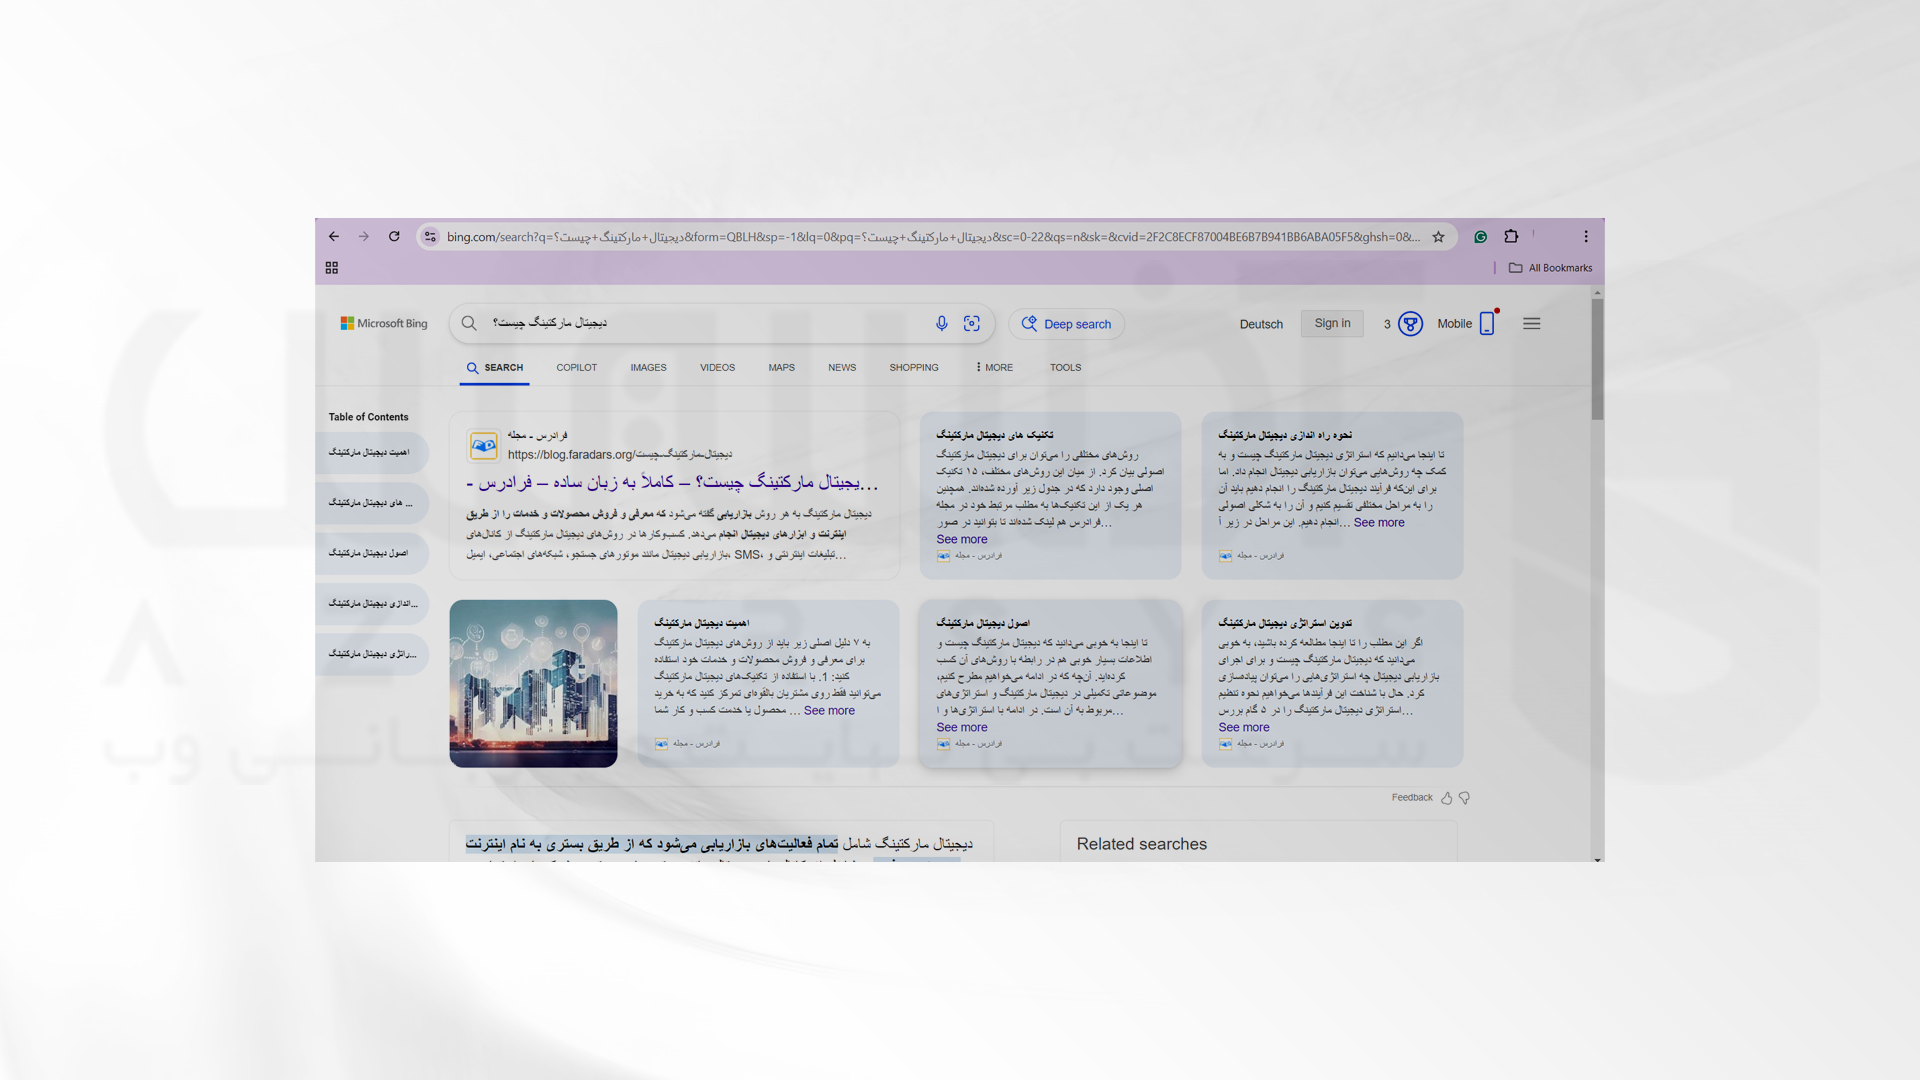This screenshot has width=1920, height=1080.
Task: Click source icon in تدوین استراتژی card footer
Action: click(1225, 744)
